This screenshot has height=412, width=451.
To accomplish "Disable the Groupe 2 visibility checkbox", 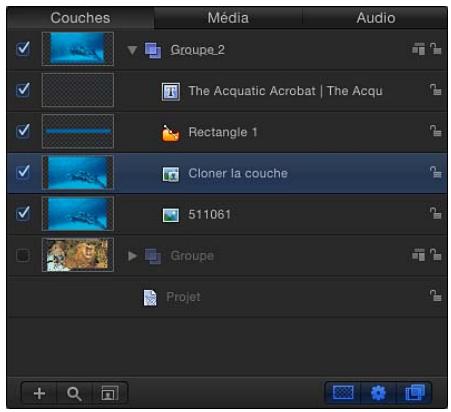I will click(x=23, y=49).
